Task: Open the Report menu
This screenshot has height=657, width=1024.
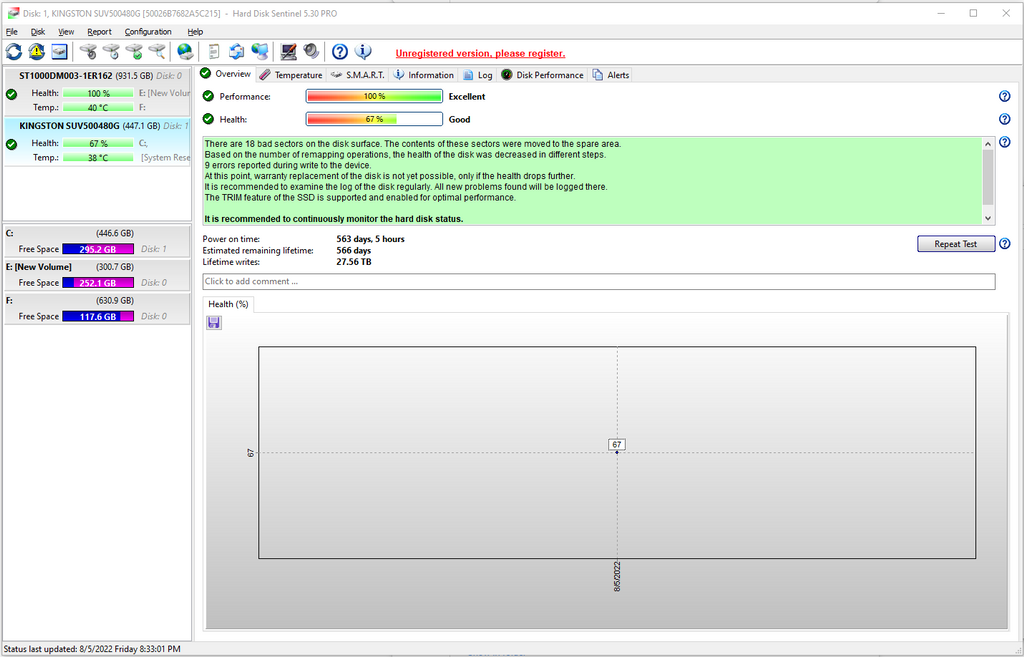Action: [99, 32]
